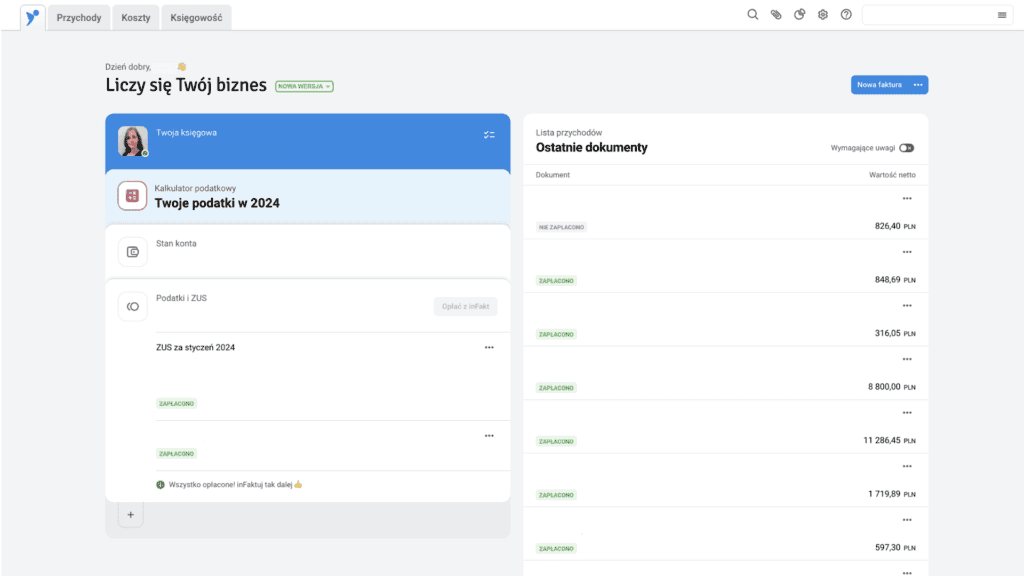The image size is (1024, 576).
Task: Click the 826,40 PLN amount
Action: pos(895,226)
